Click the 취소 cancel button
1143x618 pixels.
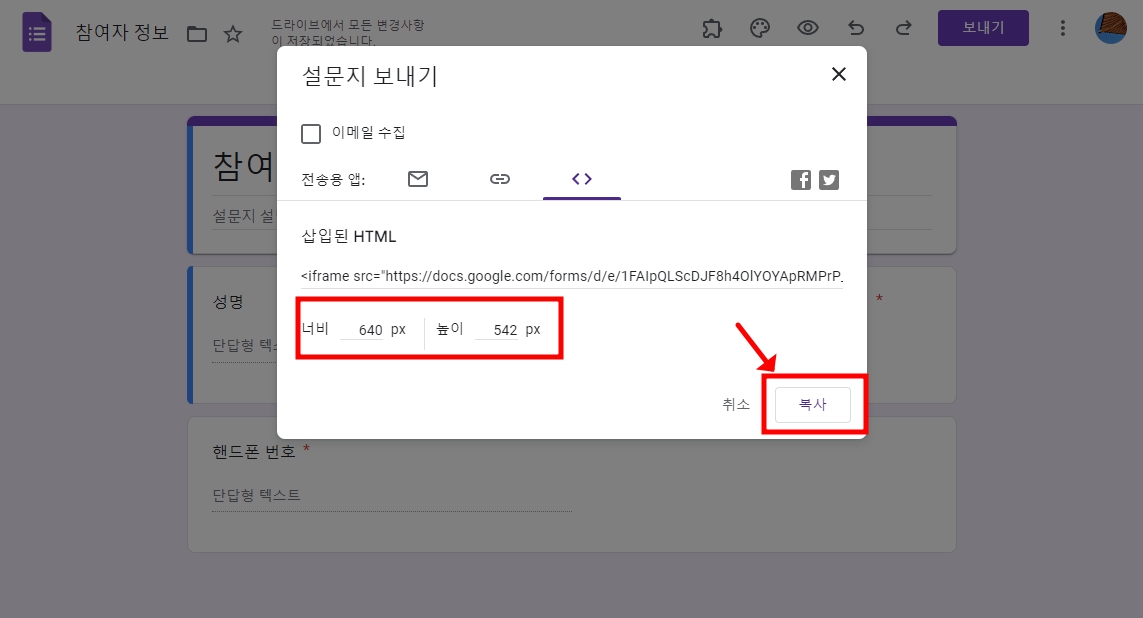point(735,404)
